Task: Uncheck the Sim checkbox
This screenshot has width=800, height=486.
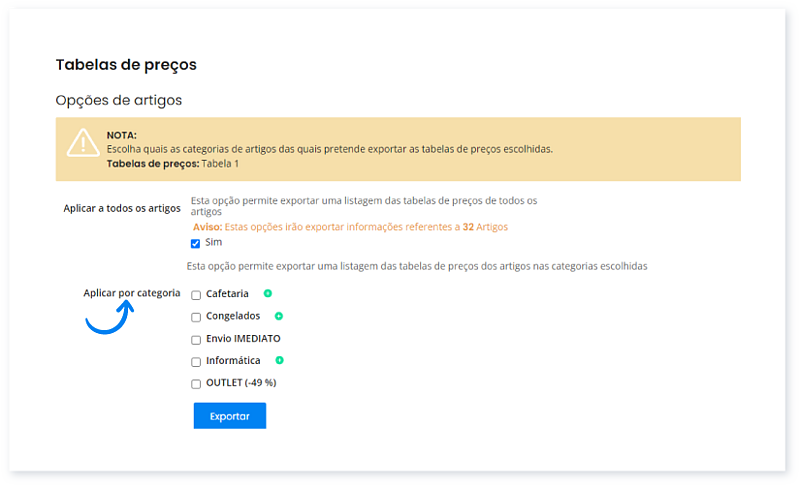Action: tap(196, 243)
